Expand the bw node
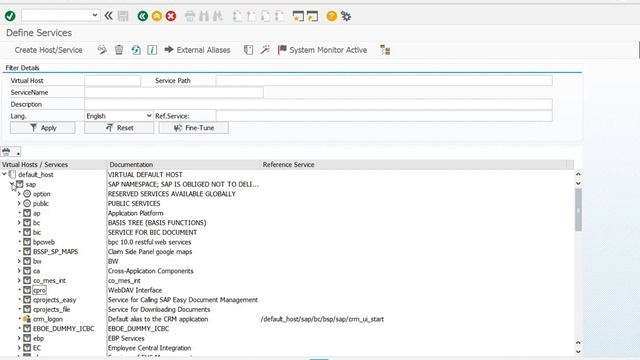 19,261
